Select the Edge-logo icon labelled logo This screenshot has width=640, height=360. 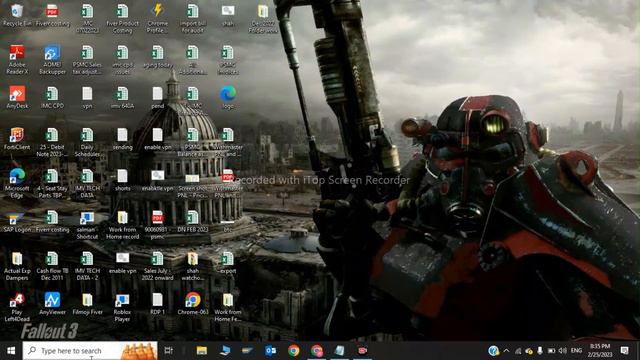click(x=228, y=97)
